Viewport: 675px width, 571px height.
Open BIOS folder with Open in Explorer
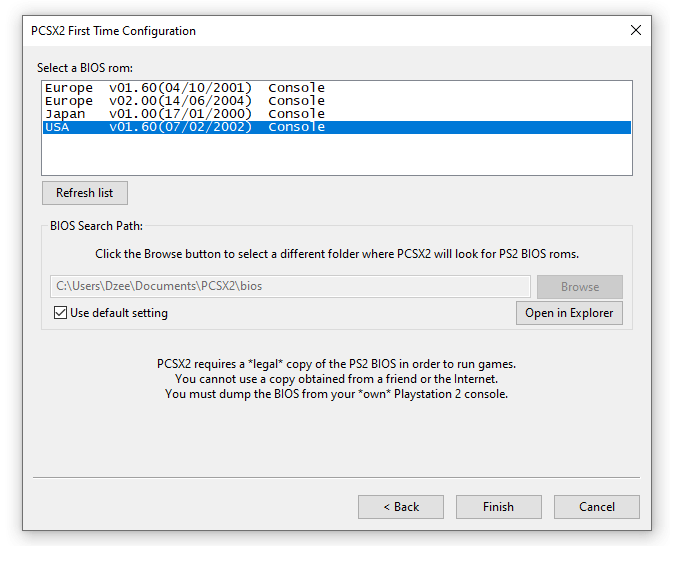[569, 313]
